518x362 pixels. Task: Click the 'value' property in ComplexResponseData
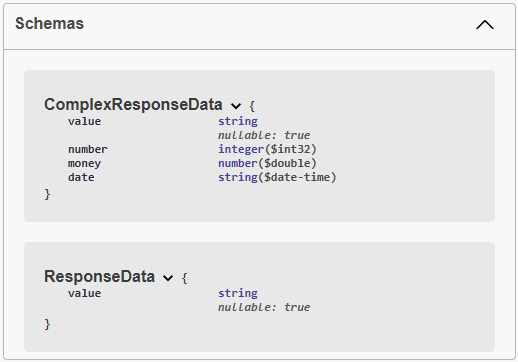(x=84, y=121)
